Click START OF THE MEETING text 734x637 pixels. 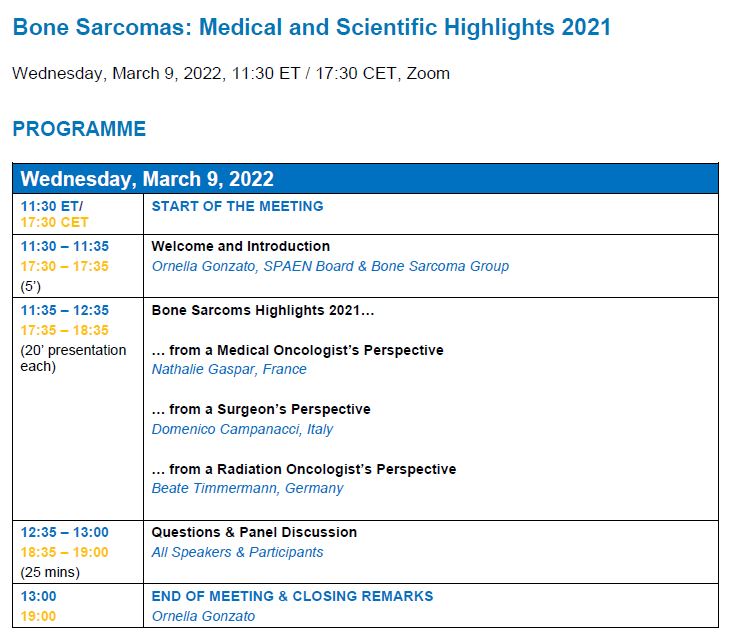click(237, 206)
